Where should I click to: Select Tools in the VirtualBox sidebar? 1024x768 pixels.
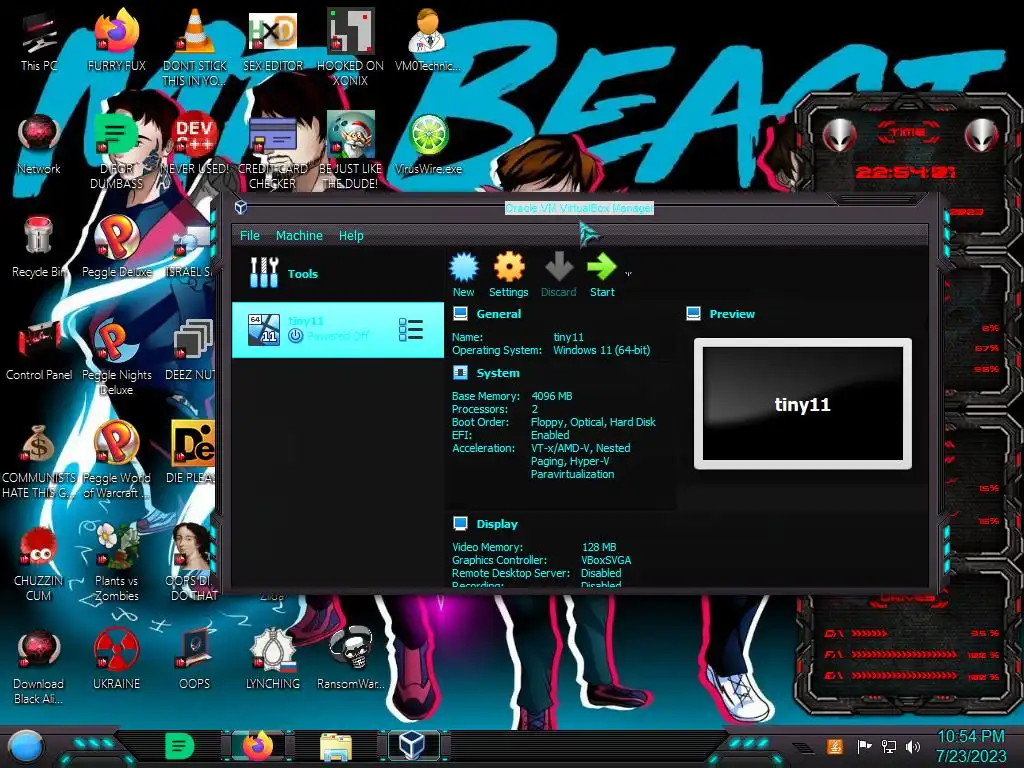pyautogui.click(x=338, y=273)
